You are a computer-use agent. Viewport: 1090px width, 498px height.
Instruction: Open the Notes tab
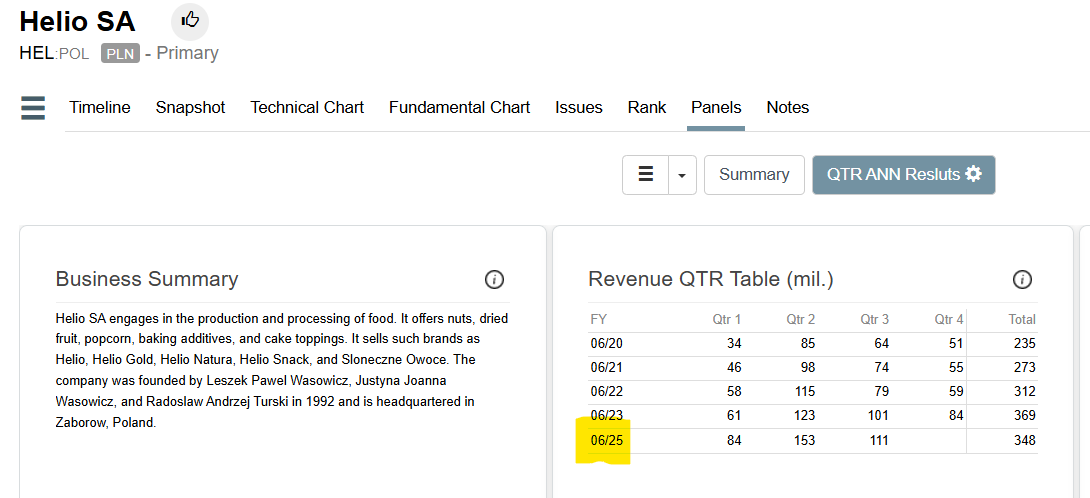pyautogui.click(x=788, y=108)
